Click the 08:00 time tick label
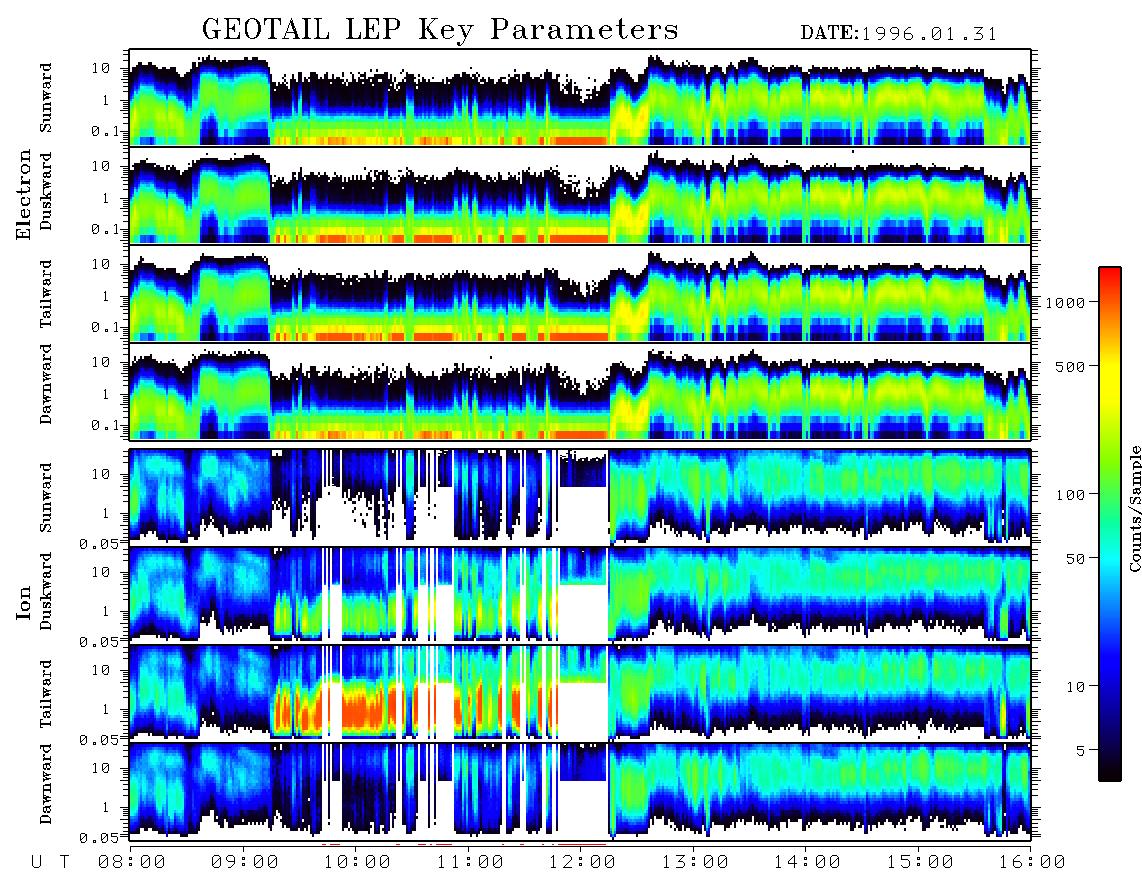Image resolution: width=1142 pixels, height=880 pixels. pyautogui.click(x=132, y=862)
